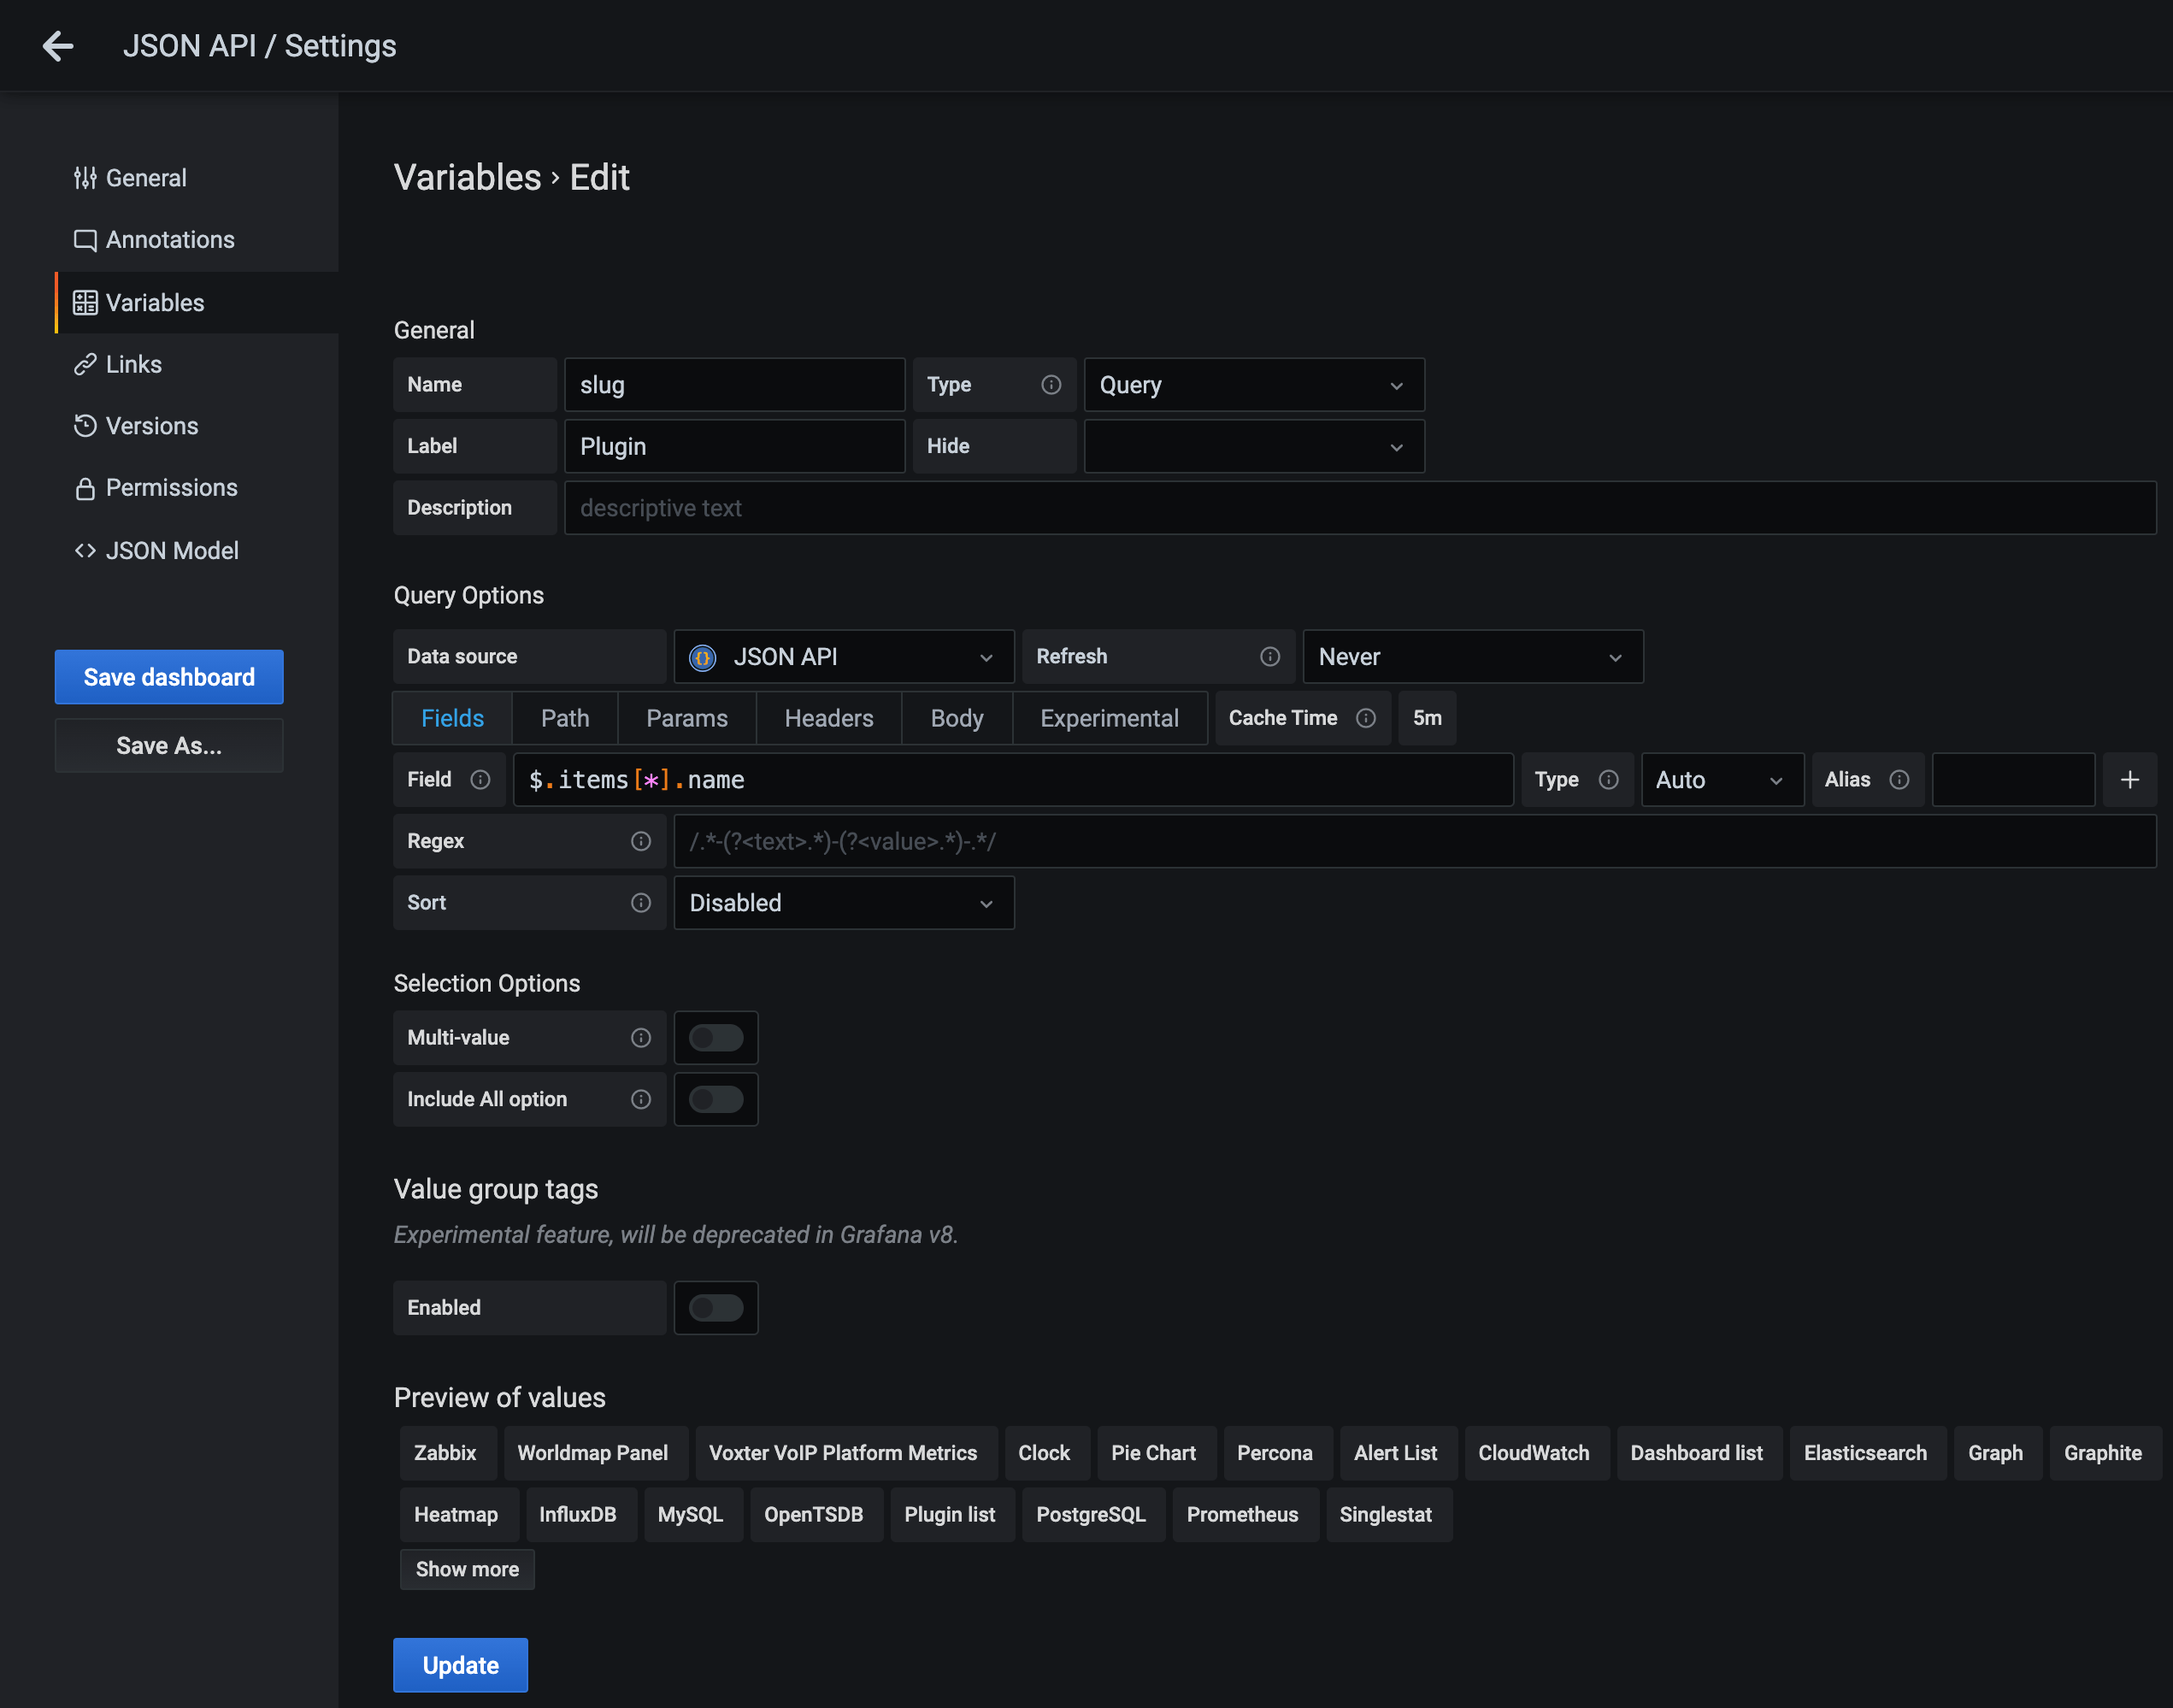This screenshot has width=2173, height=1708.
Task: Enable the Include All option toggle
Action: (x=716, y=1099)
